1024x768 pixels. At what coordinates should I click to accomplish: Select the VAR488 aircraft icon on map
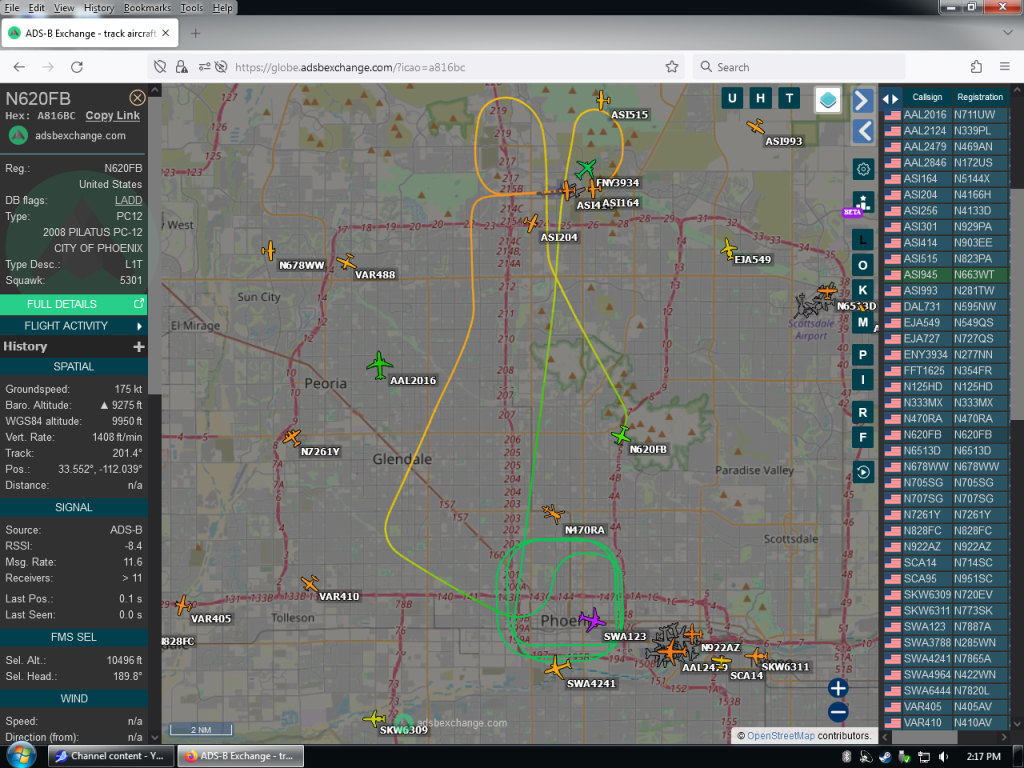pyautogui.click(x=346, y=262)
